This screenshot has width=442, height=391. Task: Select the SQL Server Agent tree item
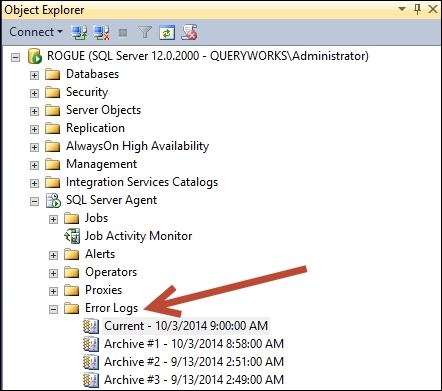pos(111,200)
